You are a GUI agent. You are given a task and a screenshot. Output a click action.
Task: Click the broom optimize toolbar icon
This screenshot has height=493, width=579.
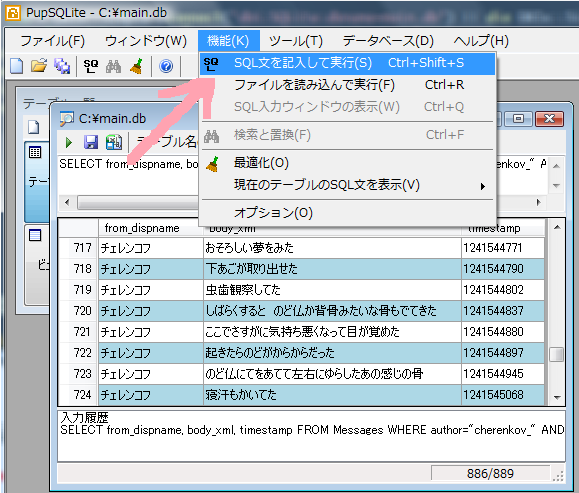point(137,66)
